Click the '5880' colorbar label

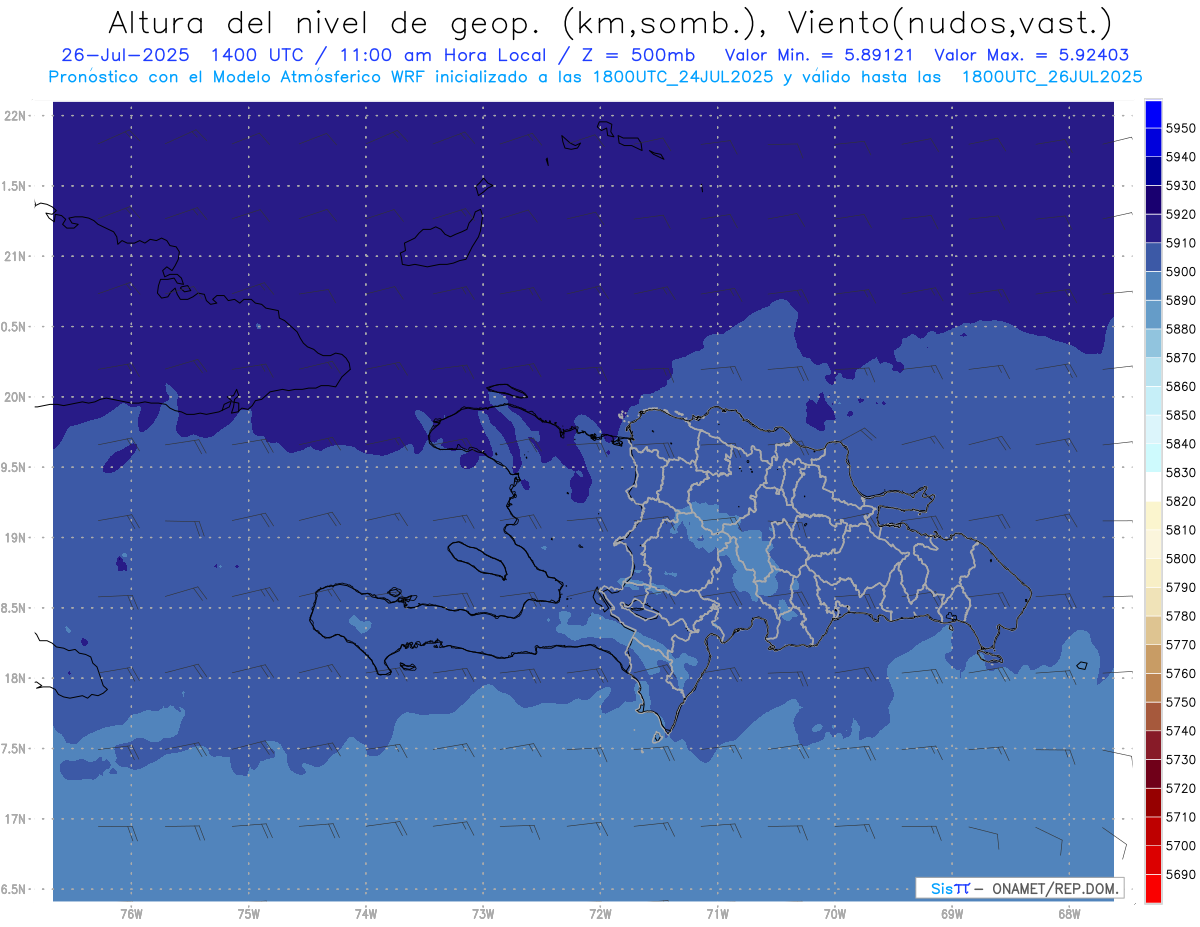[1180, 329]
